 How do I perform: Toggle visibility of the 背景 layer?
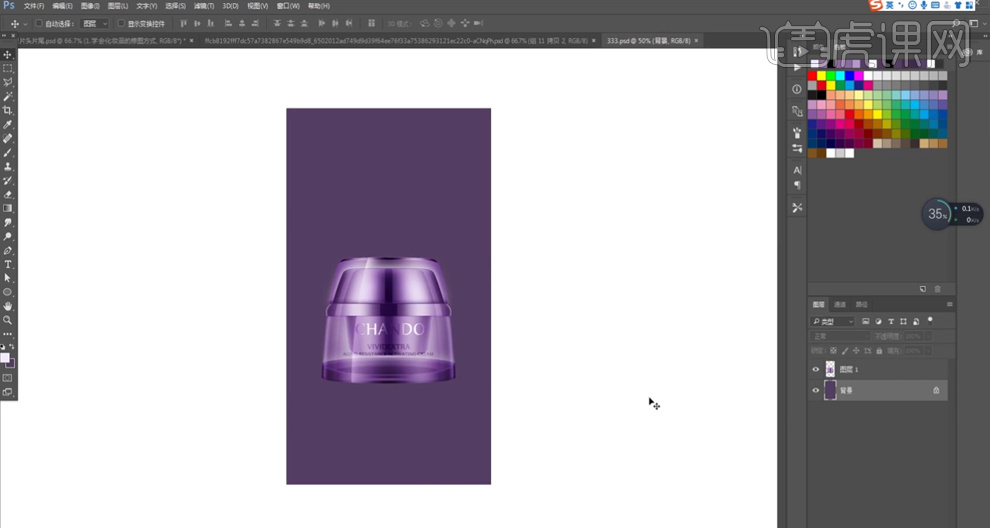(x=816, y=390)
